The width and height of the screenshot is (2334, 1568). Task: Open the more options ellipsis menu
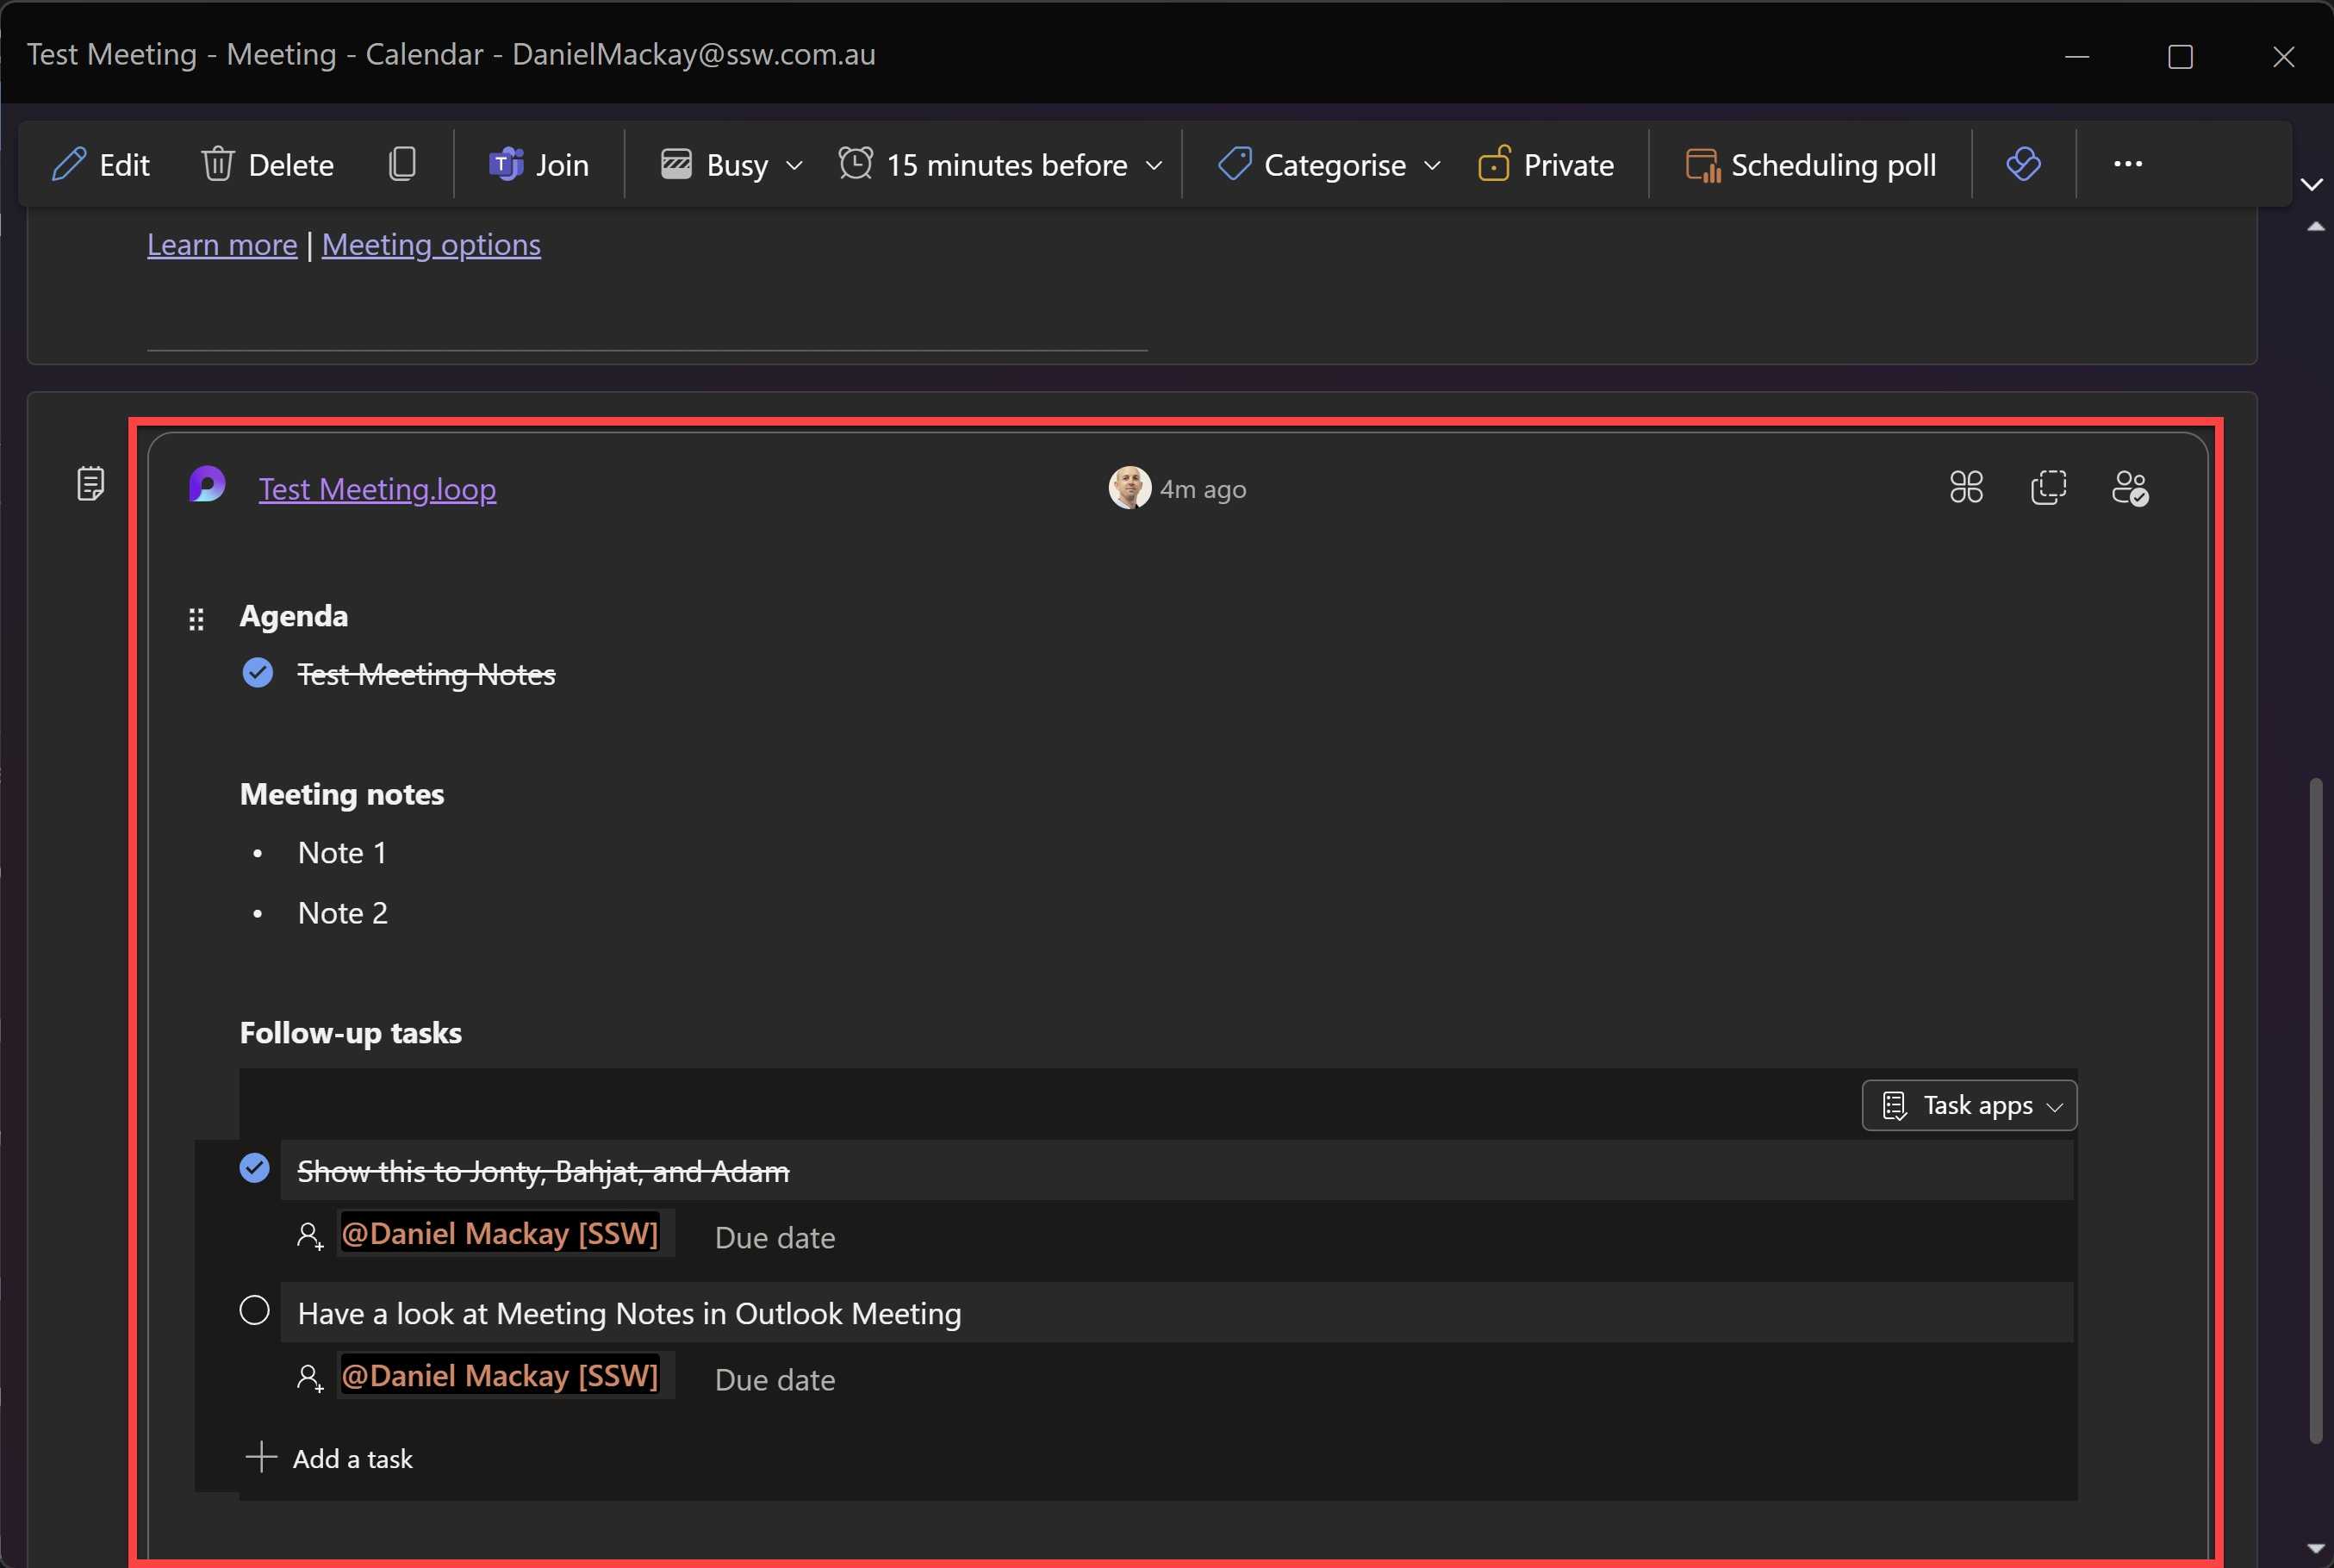pyautogui.click(x=2127, y=164)
